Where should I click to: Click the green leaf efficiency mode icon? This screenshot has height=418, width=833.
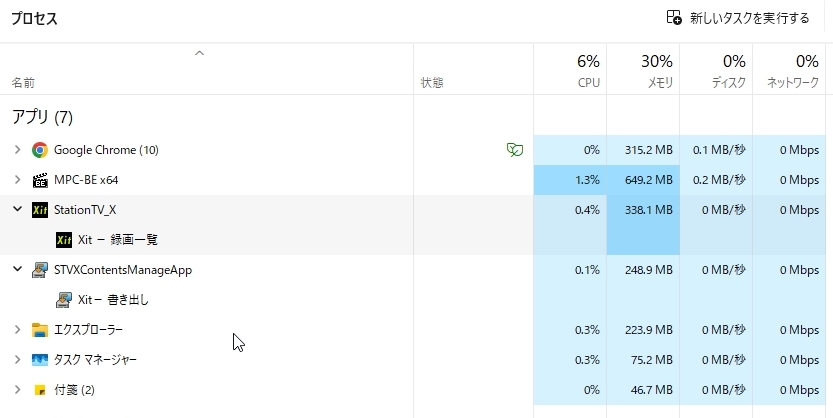point(514,150)
